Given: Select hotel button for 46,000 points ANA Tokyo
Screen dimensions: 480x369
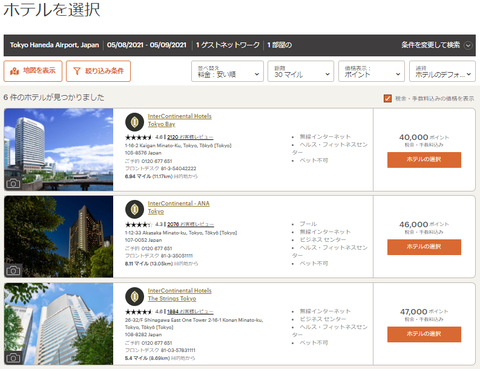Looking at the screenshot, I should point(424,247).
